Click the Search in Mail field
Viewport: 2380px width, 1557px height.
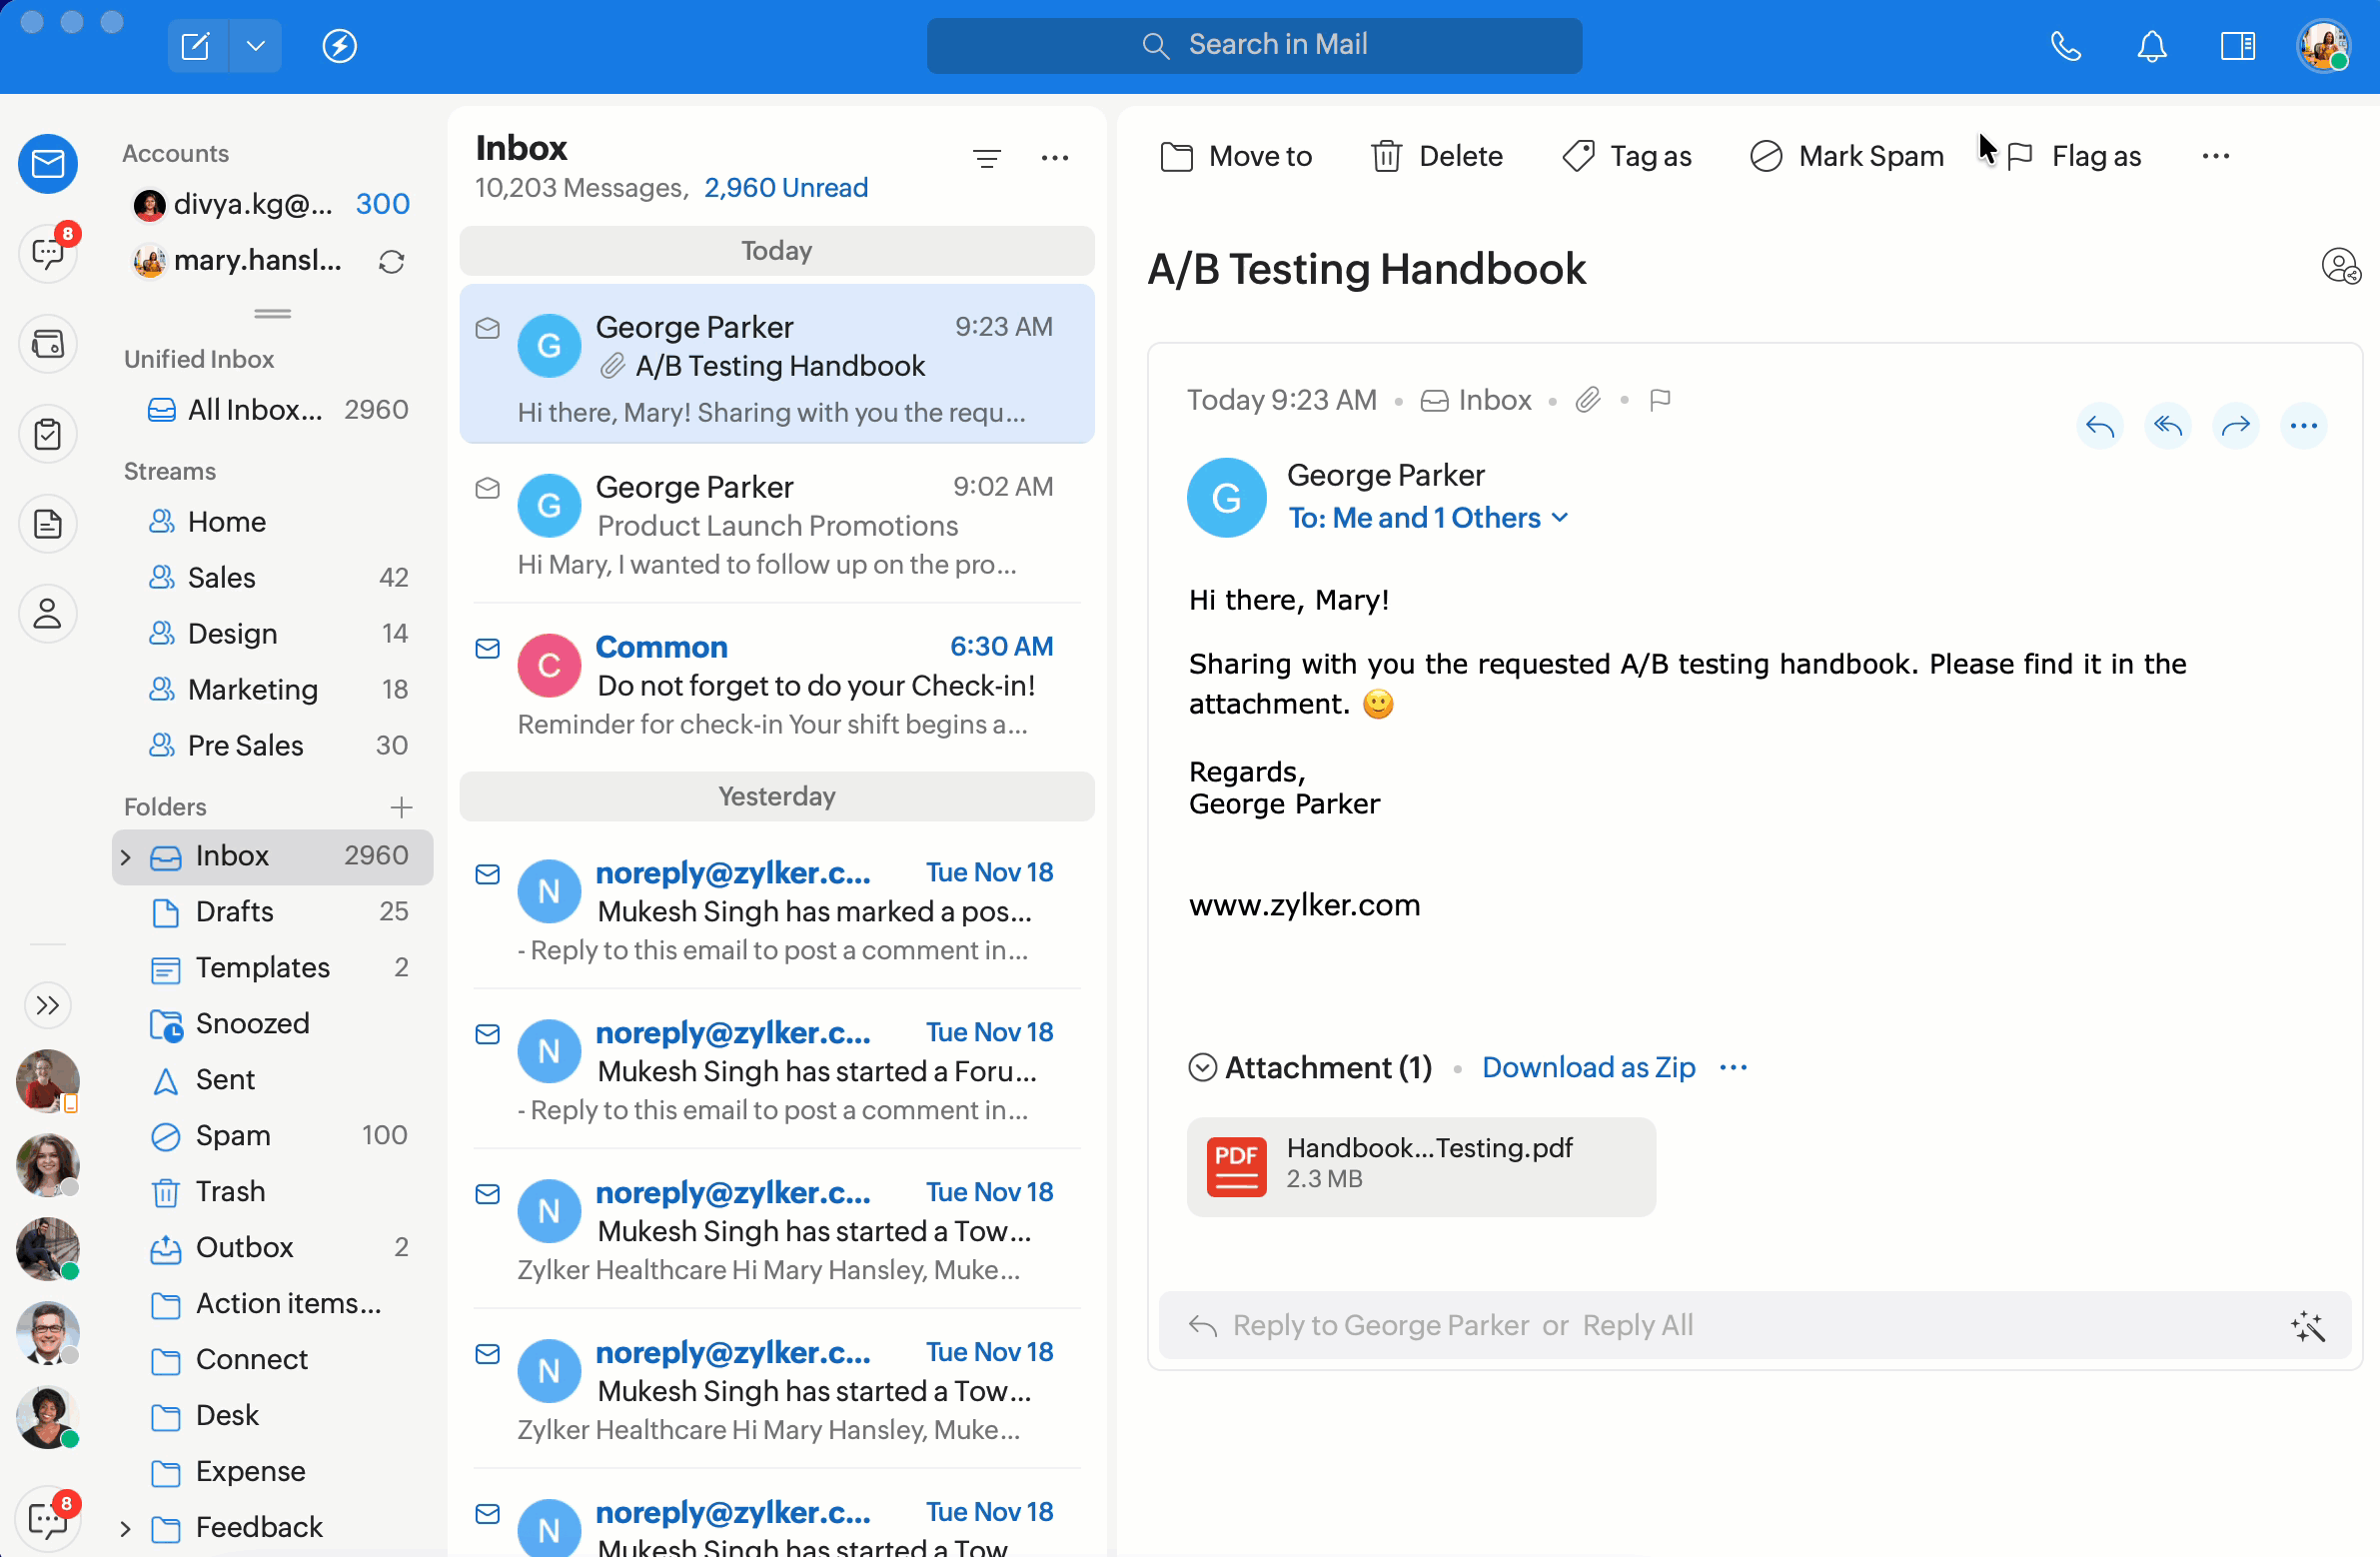1253,45
